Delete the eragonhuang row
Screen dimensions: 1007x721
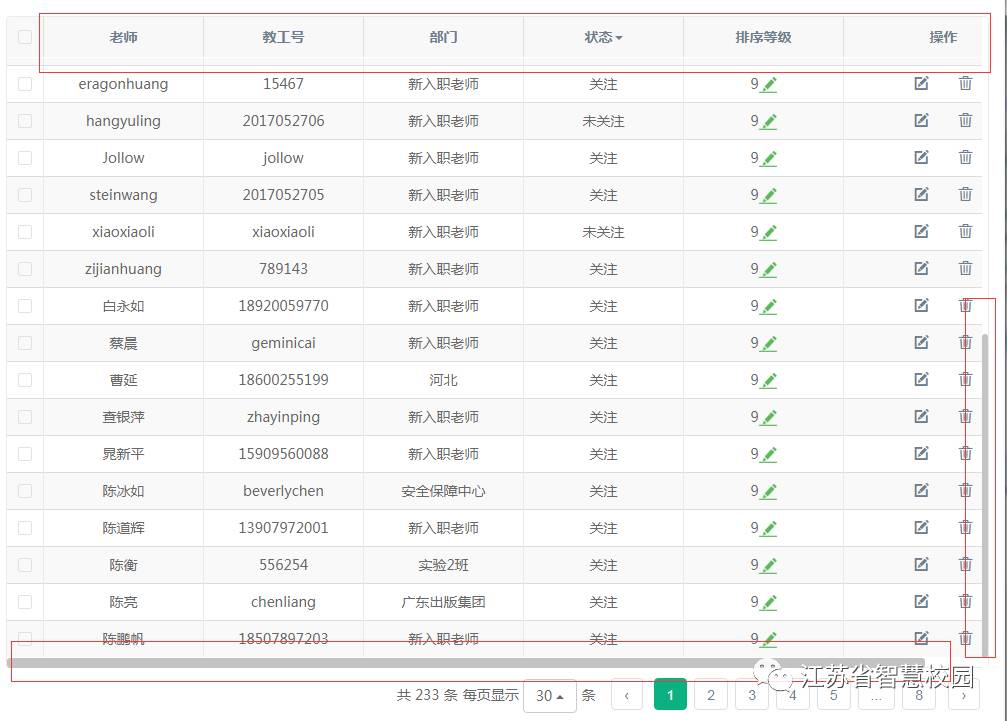click(x=965, y=83)
